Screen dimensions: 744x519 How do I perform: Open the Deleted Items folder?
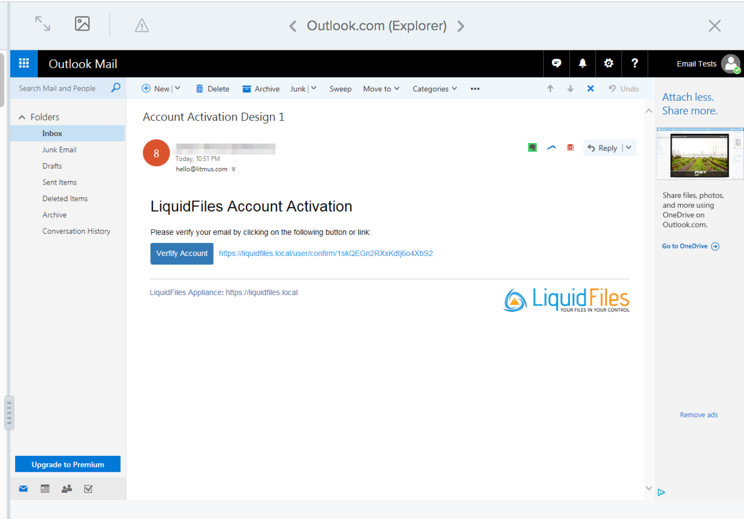67,198
